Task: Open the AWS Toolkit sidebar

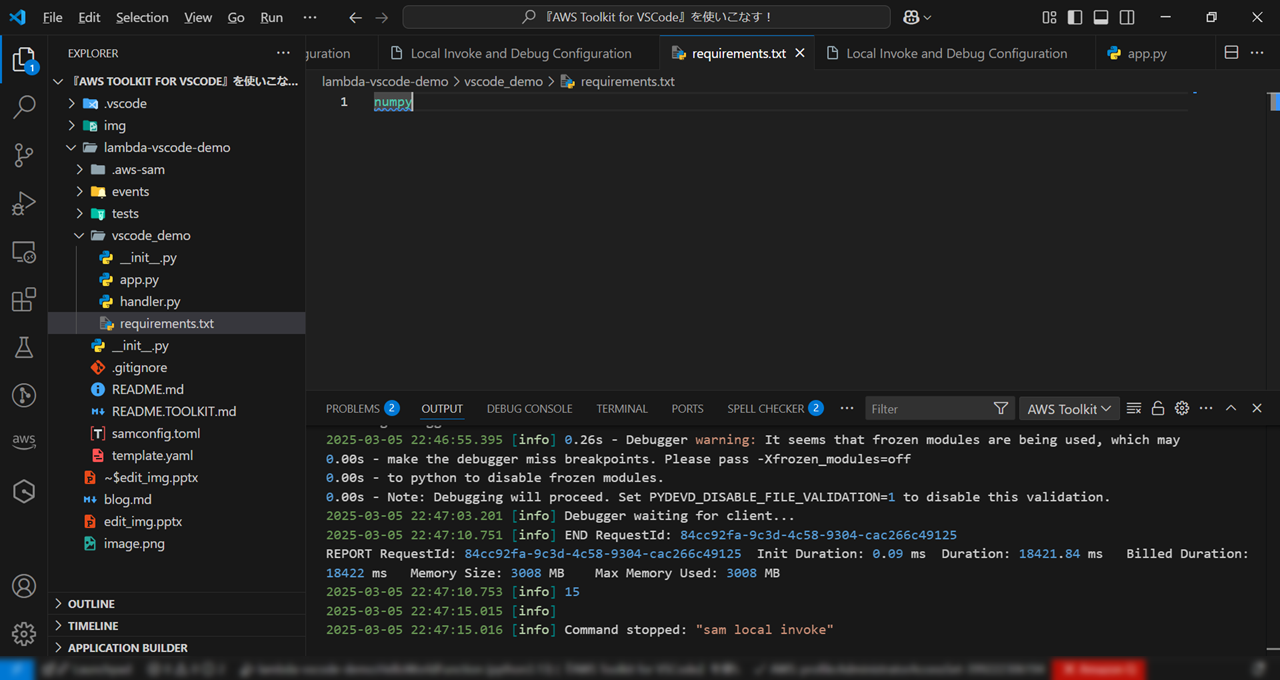Action: click(x=24, y=440)
